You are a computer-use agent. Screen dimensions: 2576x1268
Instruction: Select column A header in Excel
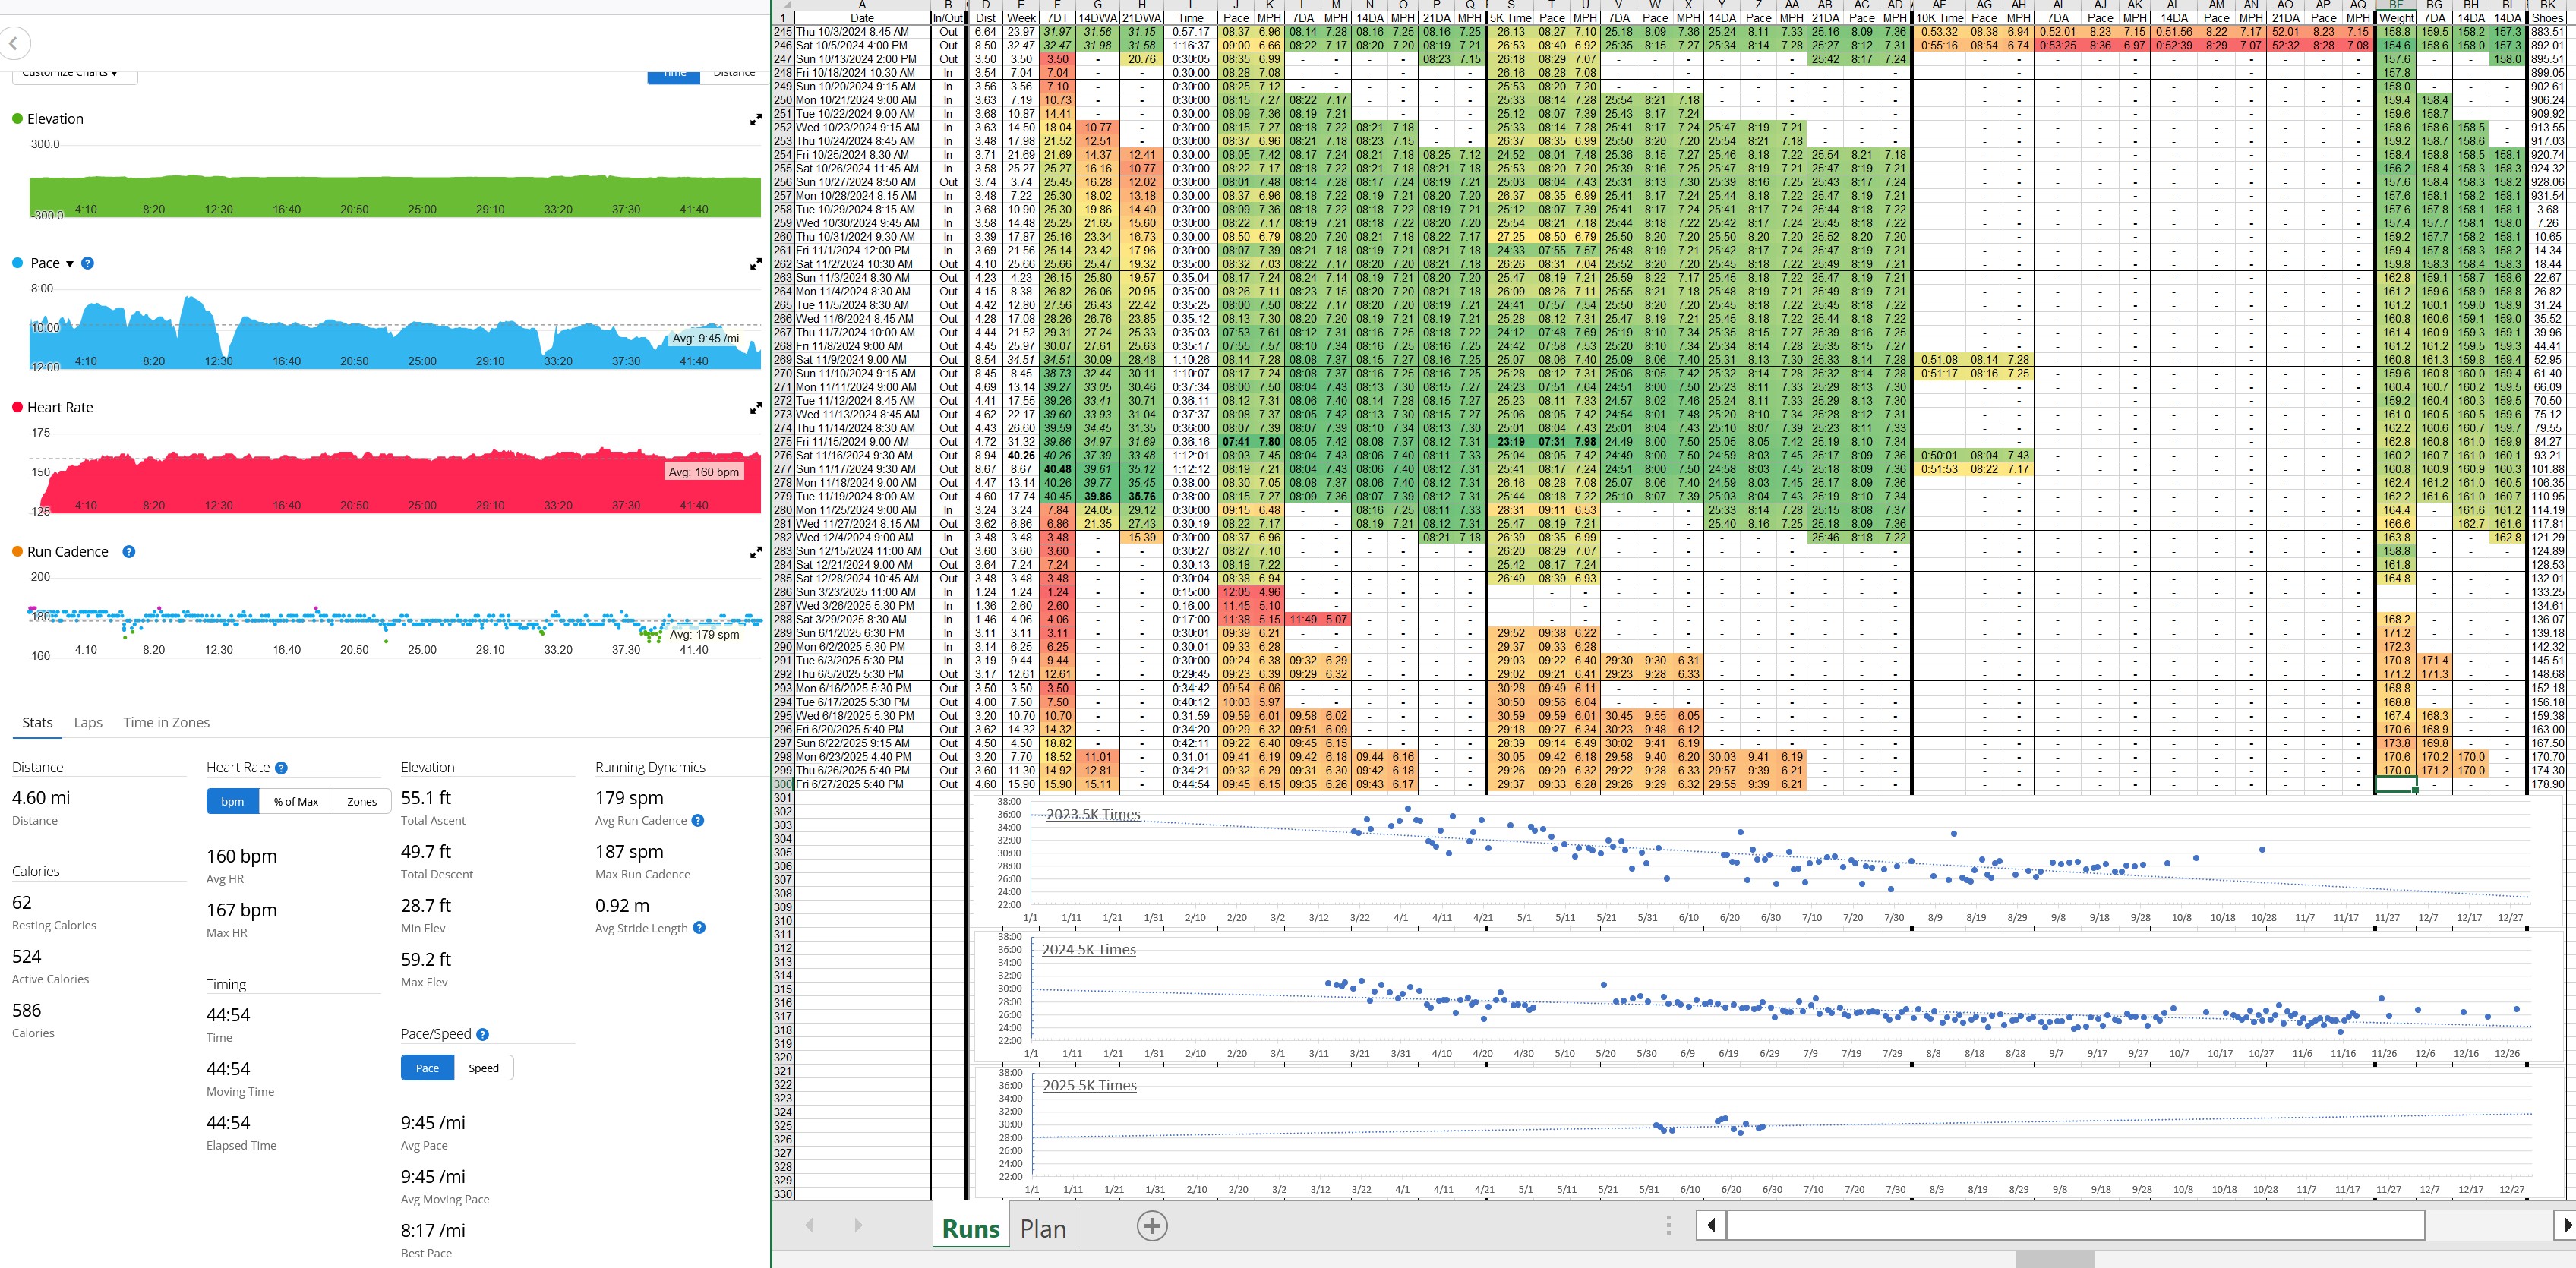pyautogui.click(x=862, y=5)
